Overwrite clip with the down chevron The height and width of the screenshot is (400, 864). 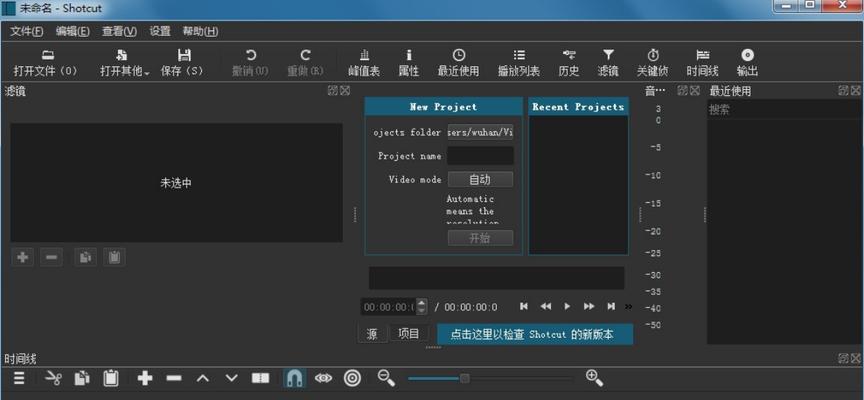[231, 379]
